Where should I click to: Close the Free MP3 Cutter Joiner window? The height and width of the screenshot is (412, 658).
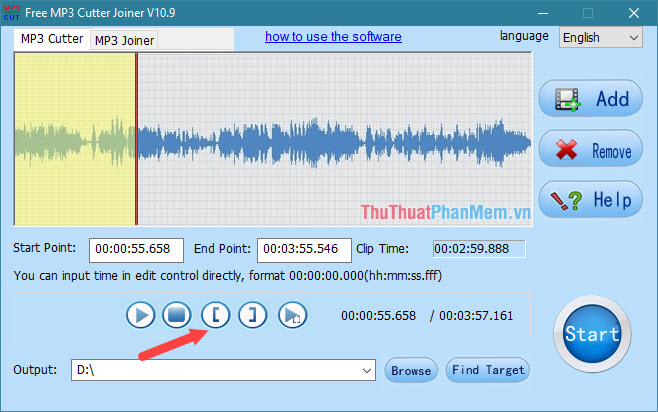click(x=634, y=13)
